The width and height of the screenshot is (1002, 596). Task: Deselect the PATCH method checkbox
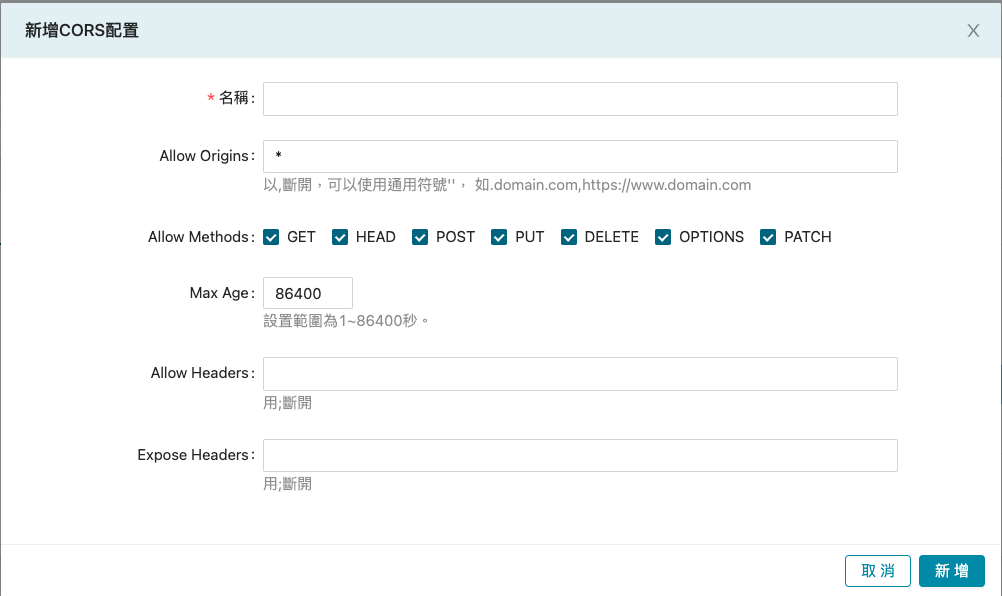tap(768, 237)
